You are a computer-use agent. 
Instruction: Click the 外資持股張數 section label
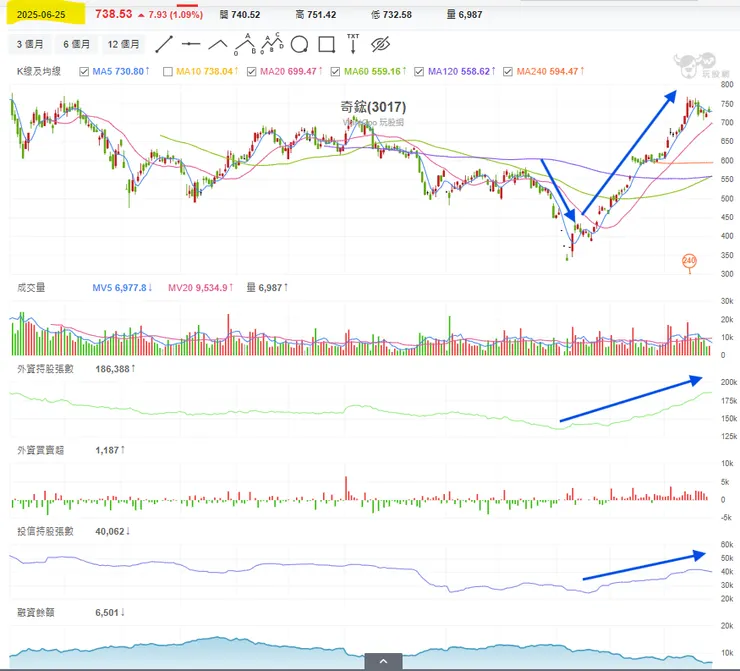45,369
